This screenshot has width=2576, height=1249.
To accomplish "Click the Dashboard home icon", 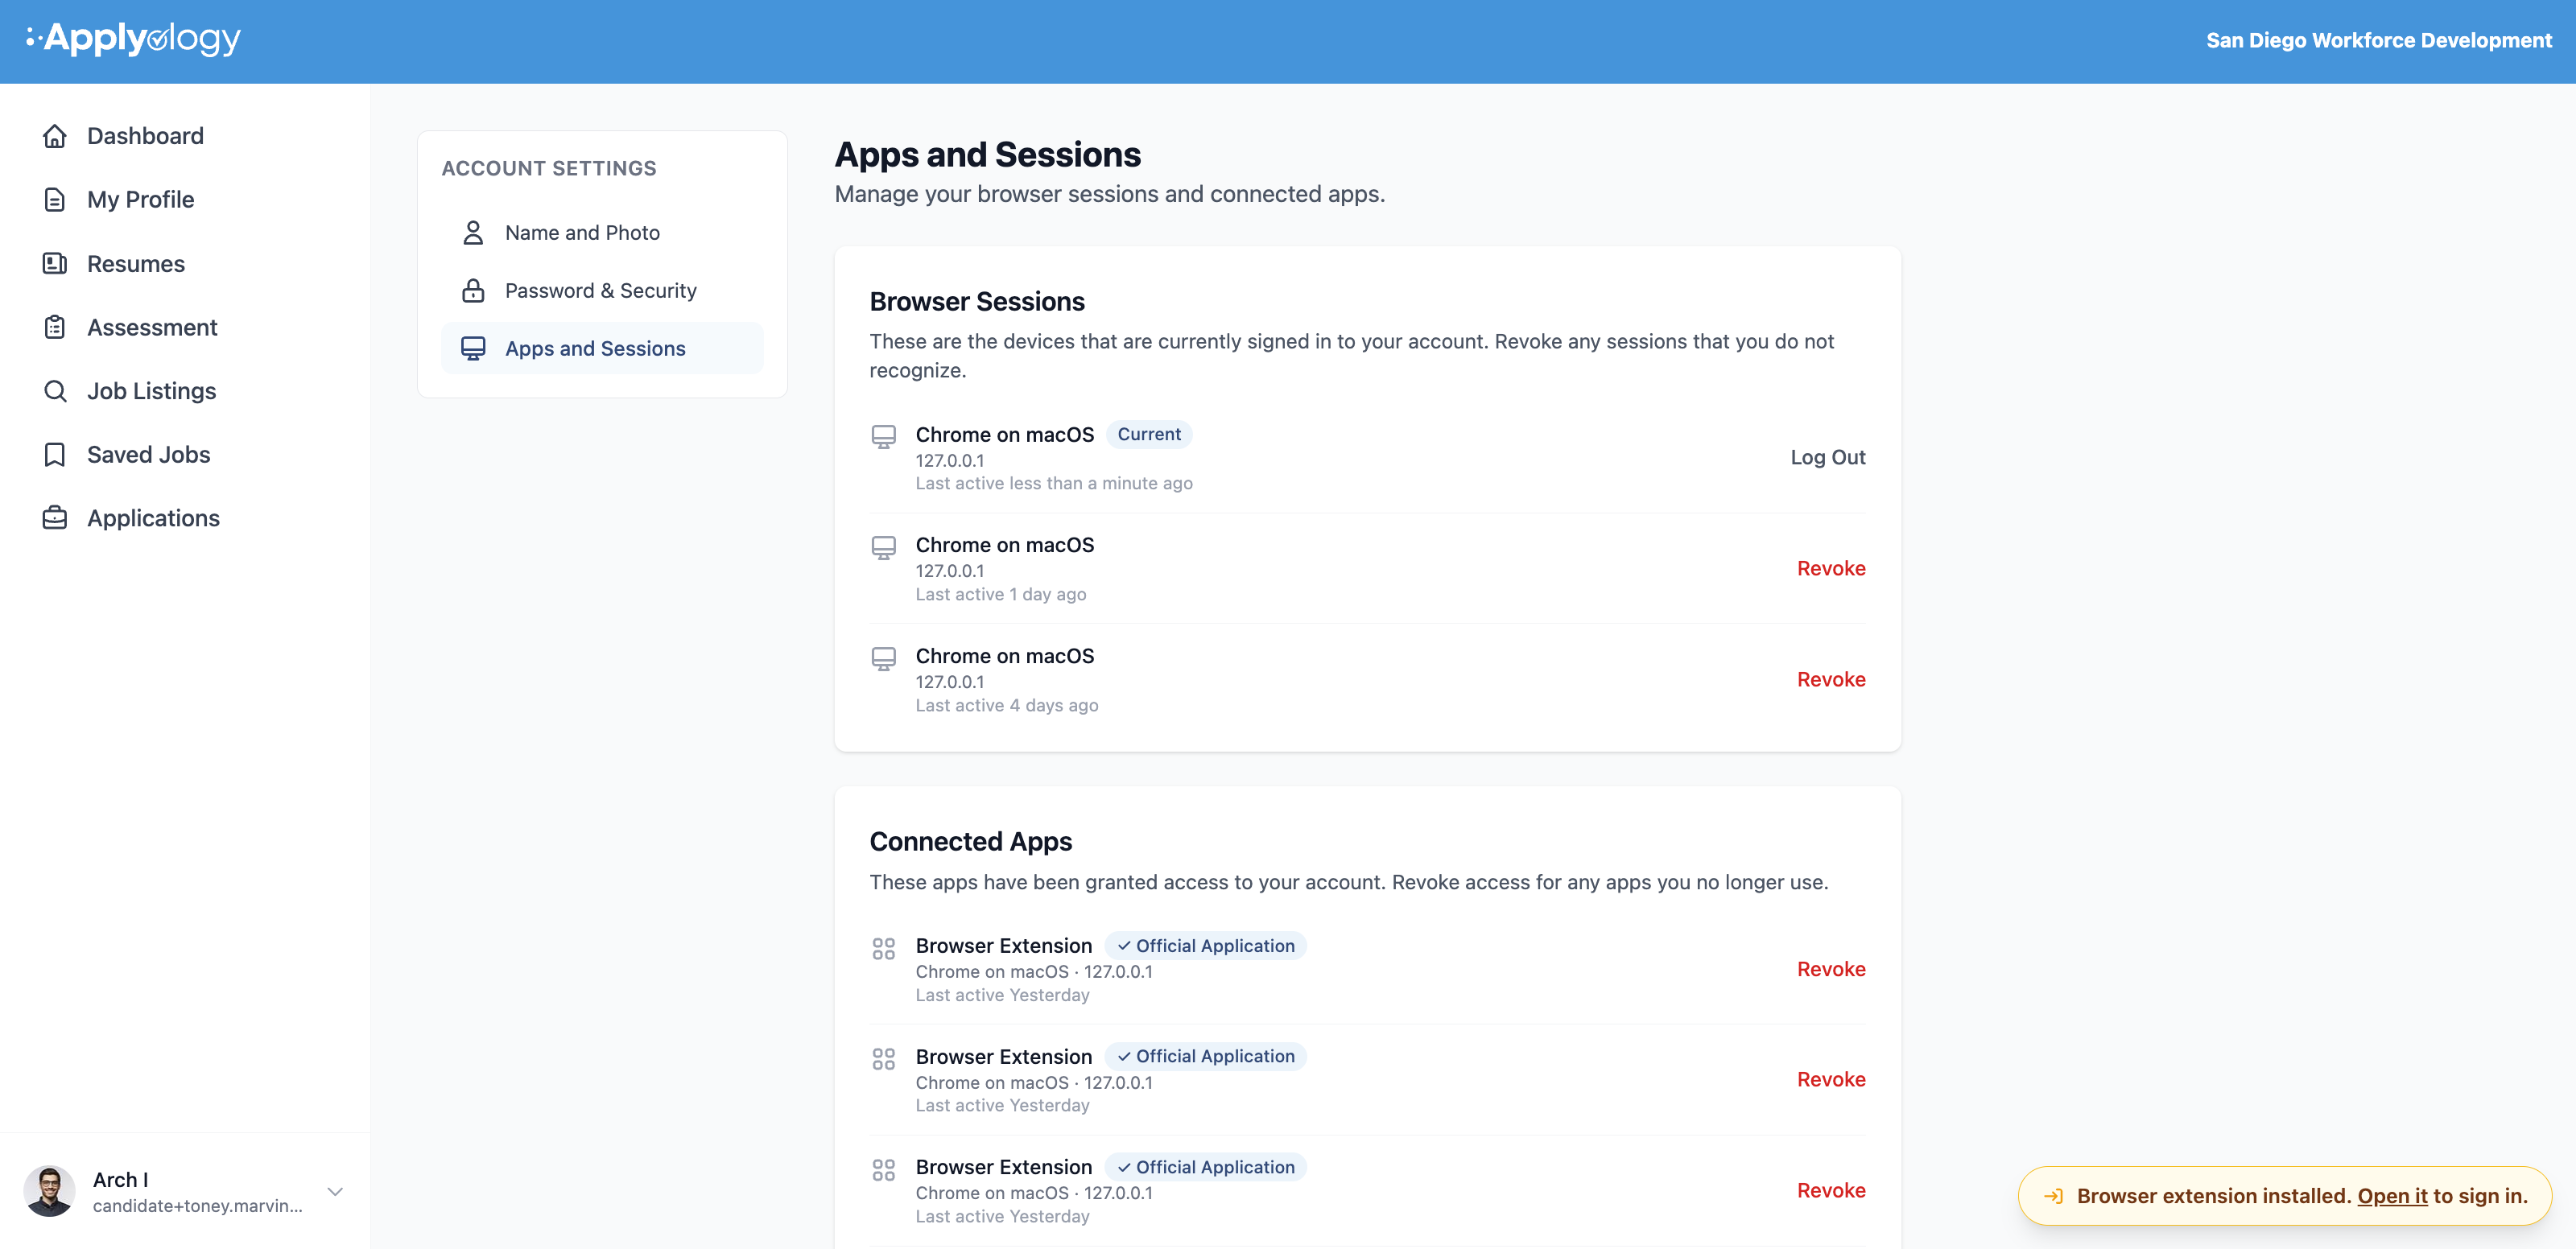I will tap(55, 136).
